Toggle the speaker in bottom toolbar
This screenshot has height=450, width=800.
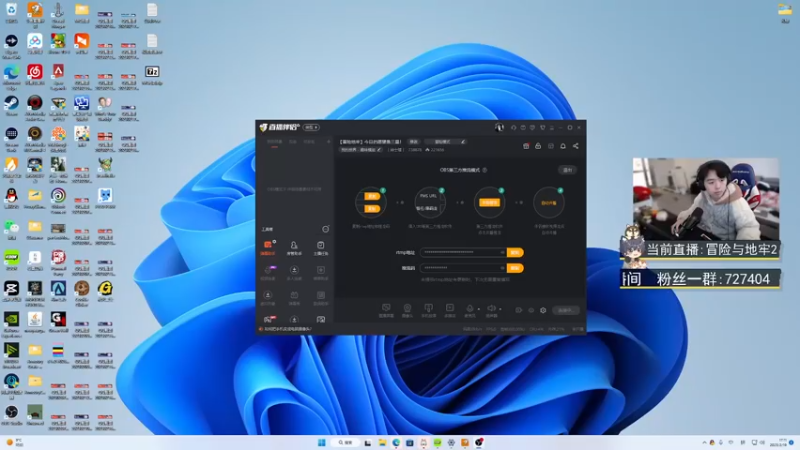click(x=491, y=309)
